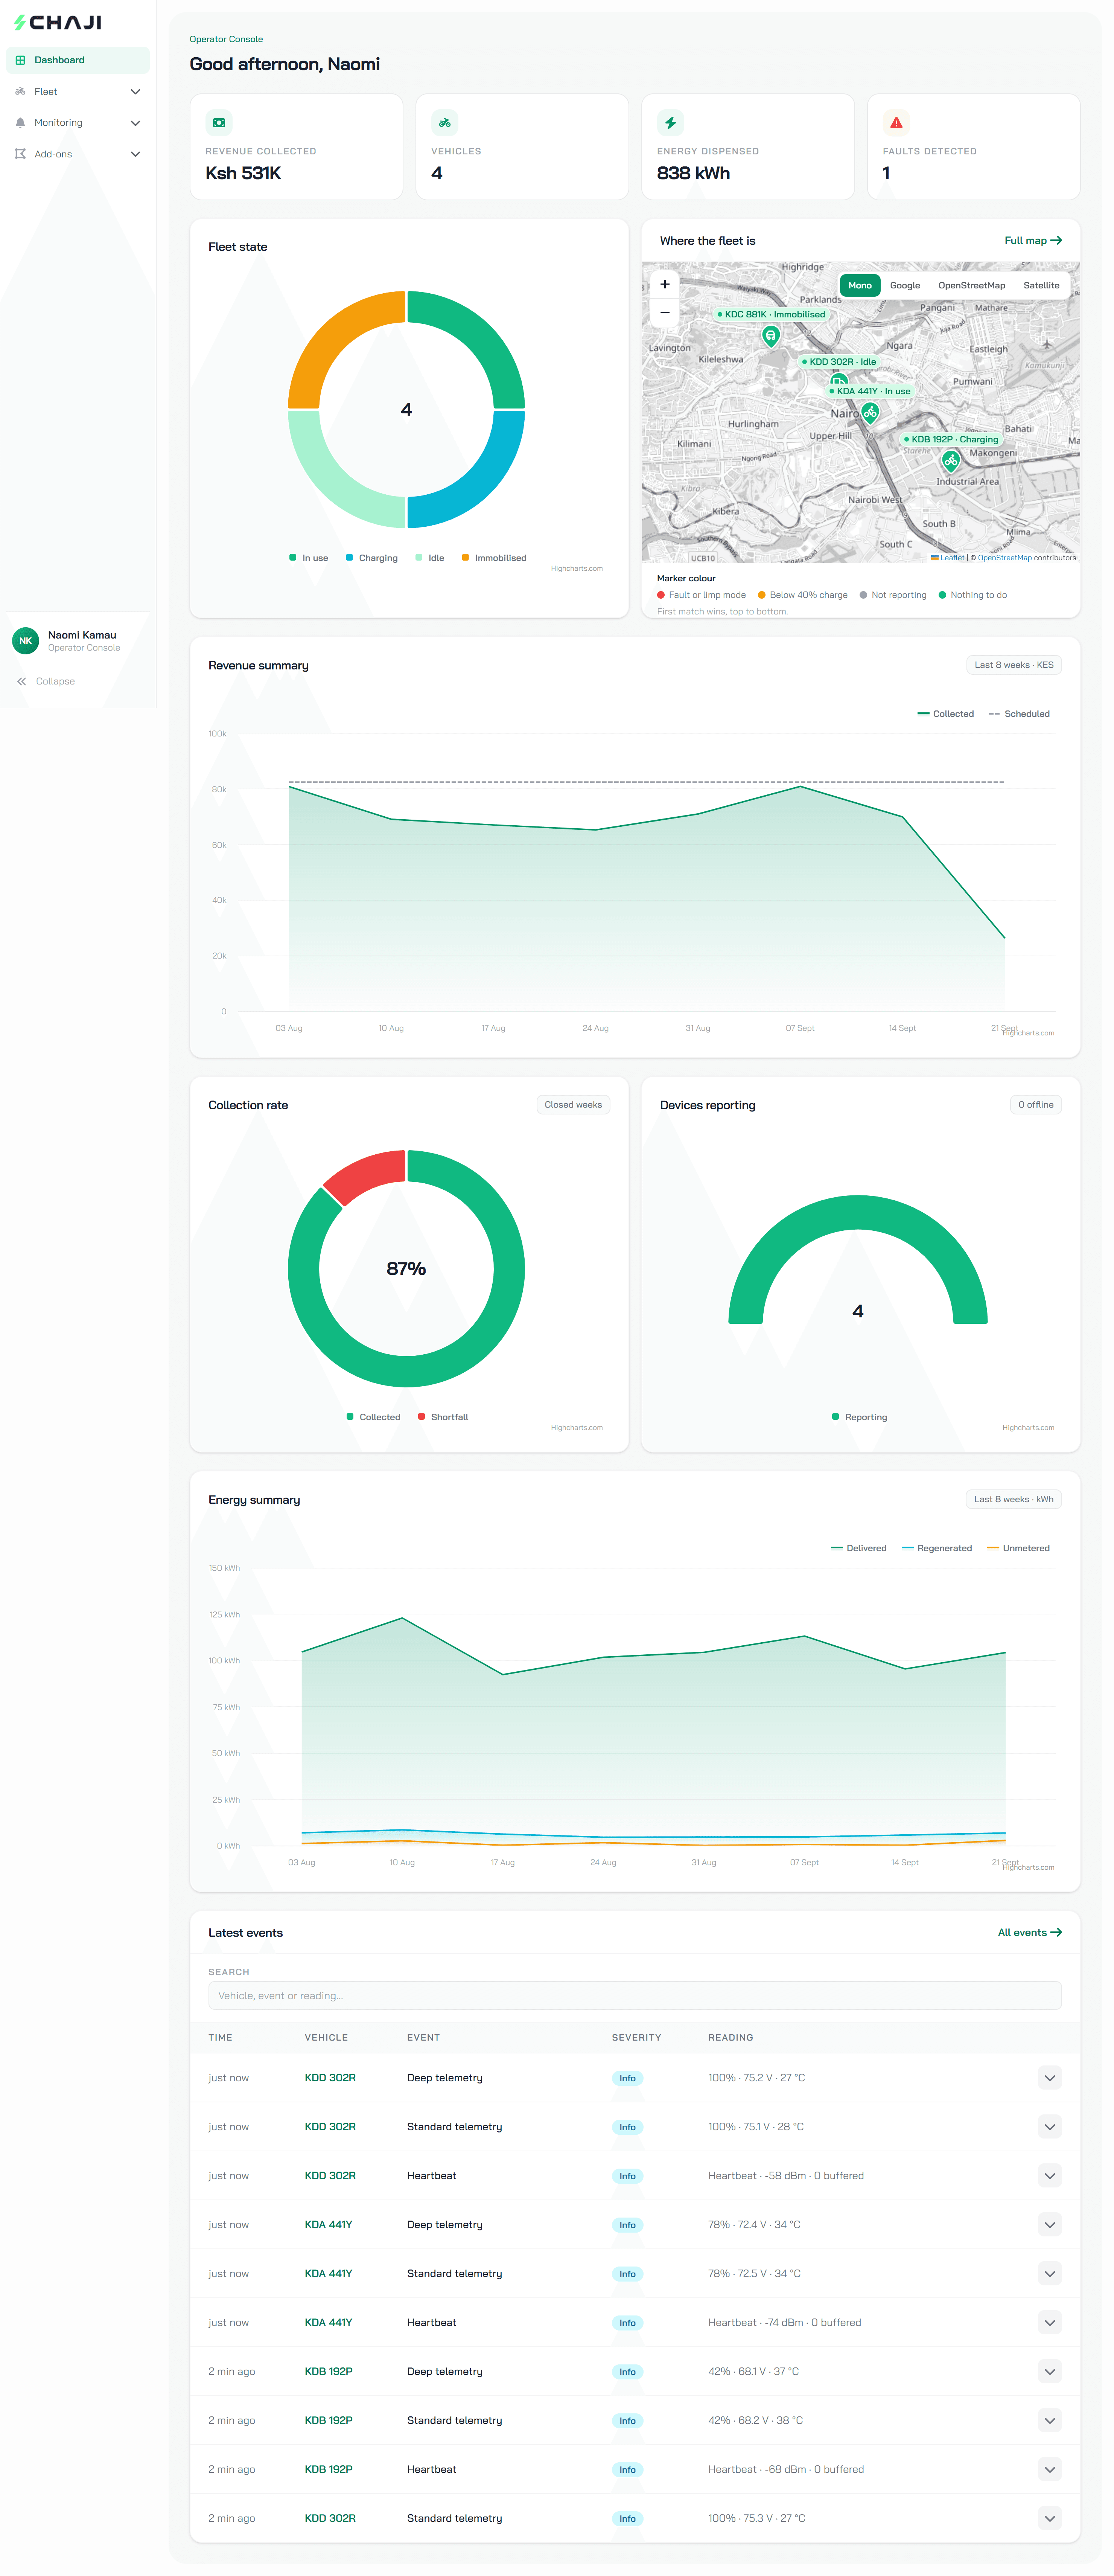Click the Faults Detected warning icon
Viewport: 1114px width, 2576px height.
(x=896, y=123)
